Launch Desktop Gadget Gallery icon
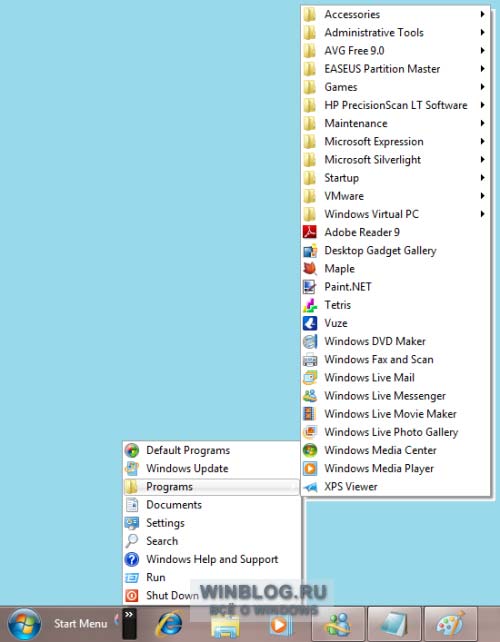The image size is (500, 642). tap(310, 251)
